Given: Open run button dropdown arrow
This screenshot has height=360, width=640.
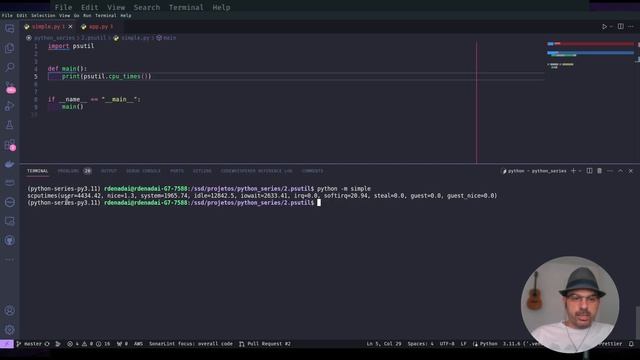Looking at the screenshot, I should pos(611,27).
